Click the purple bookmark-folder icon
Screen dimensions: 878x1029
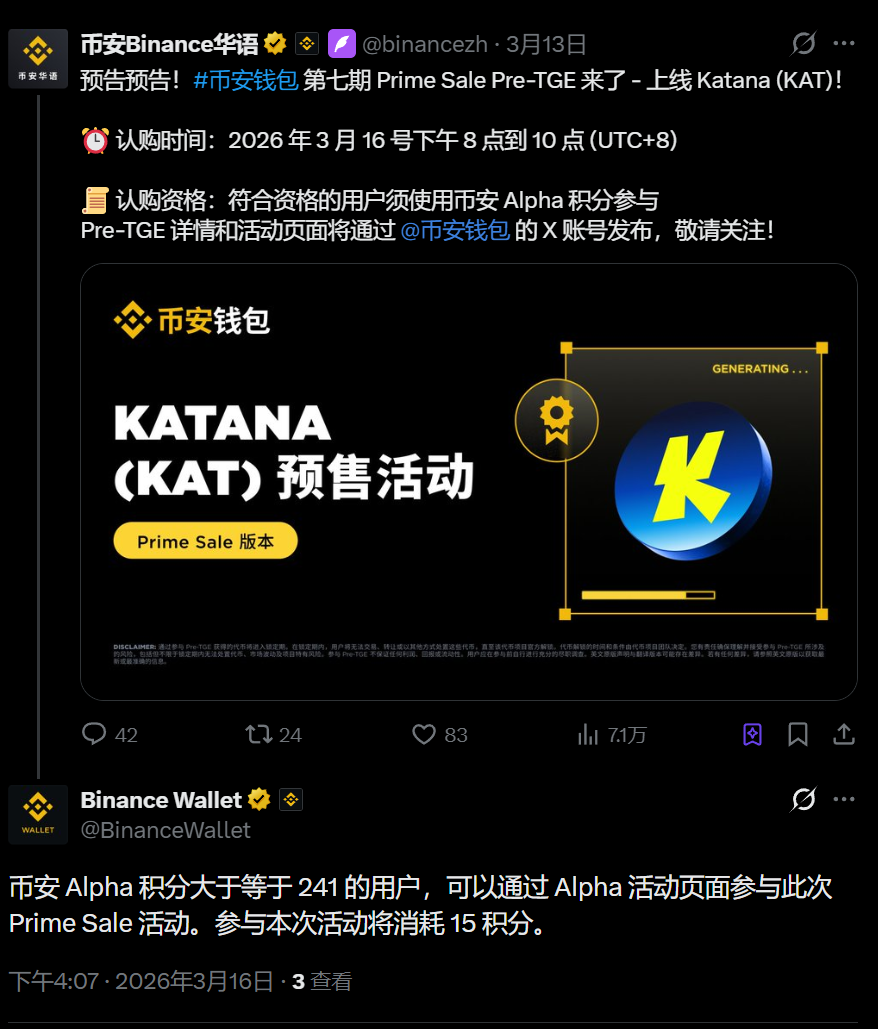[752, 734]
